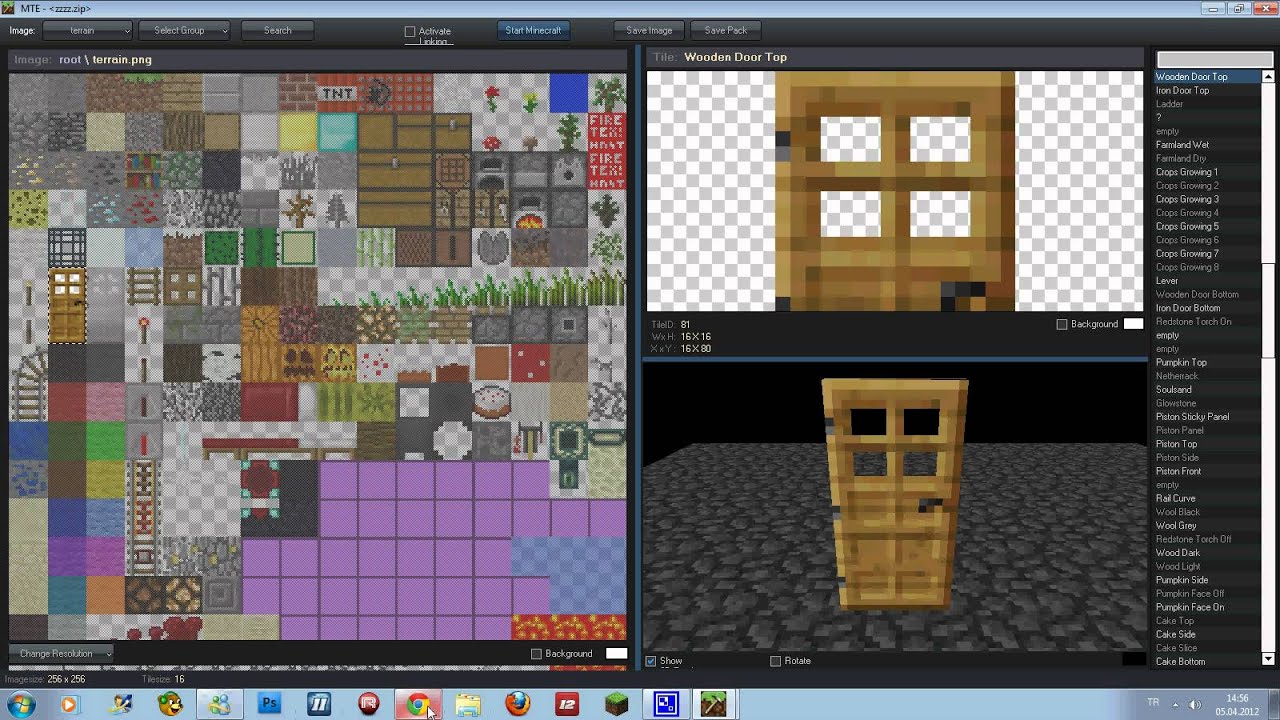Select Wood Light in tile list

(x=1208, y=567)
